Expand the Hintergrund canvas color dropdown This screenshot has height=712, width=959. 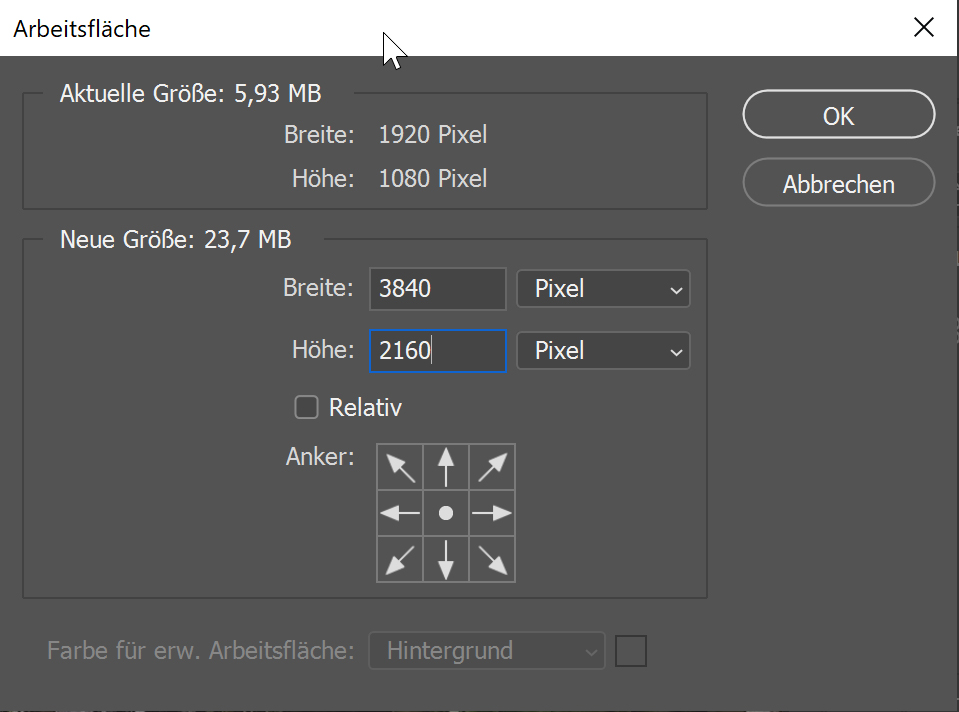point(487,651)
